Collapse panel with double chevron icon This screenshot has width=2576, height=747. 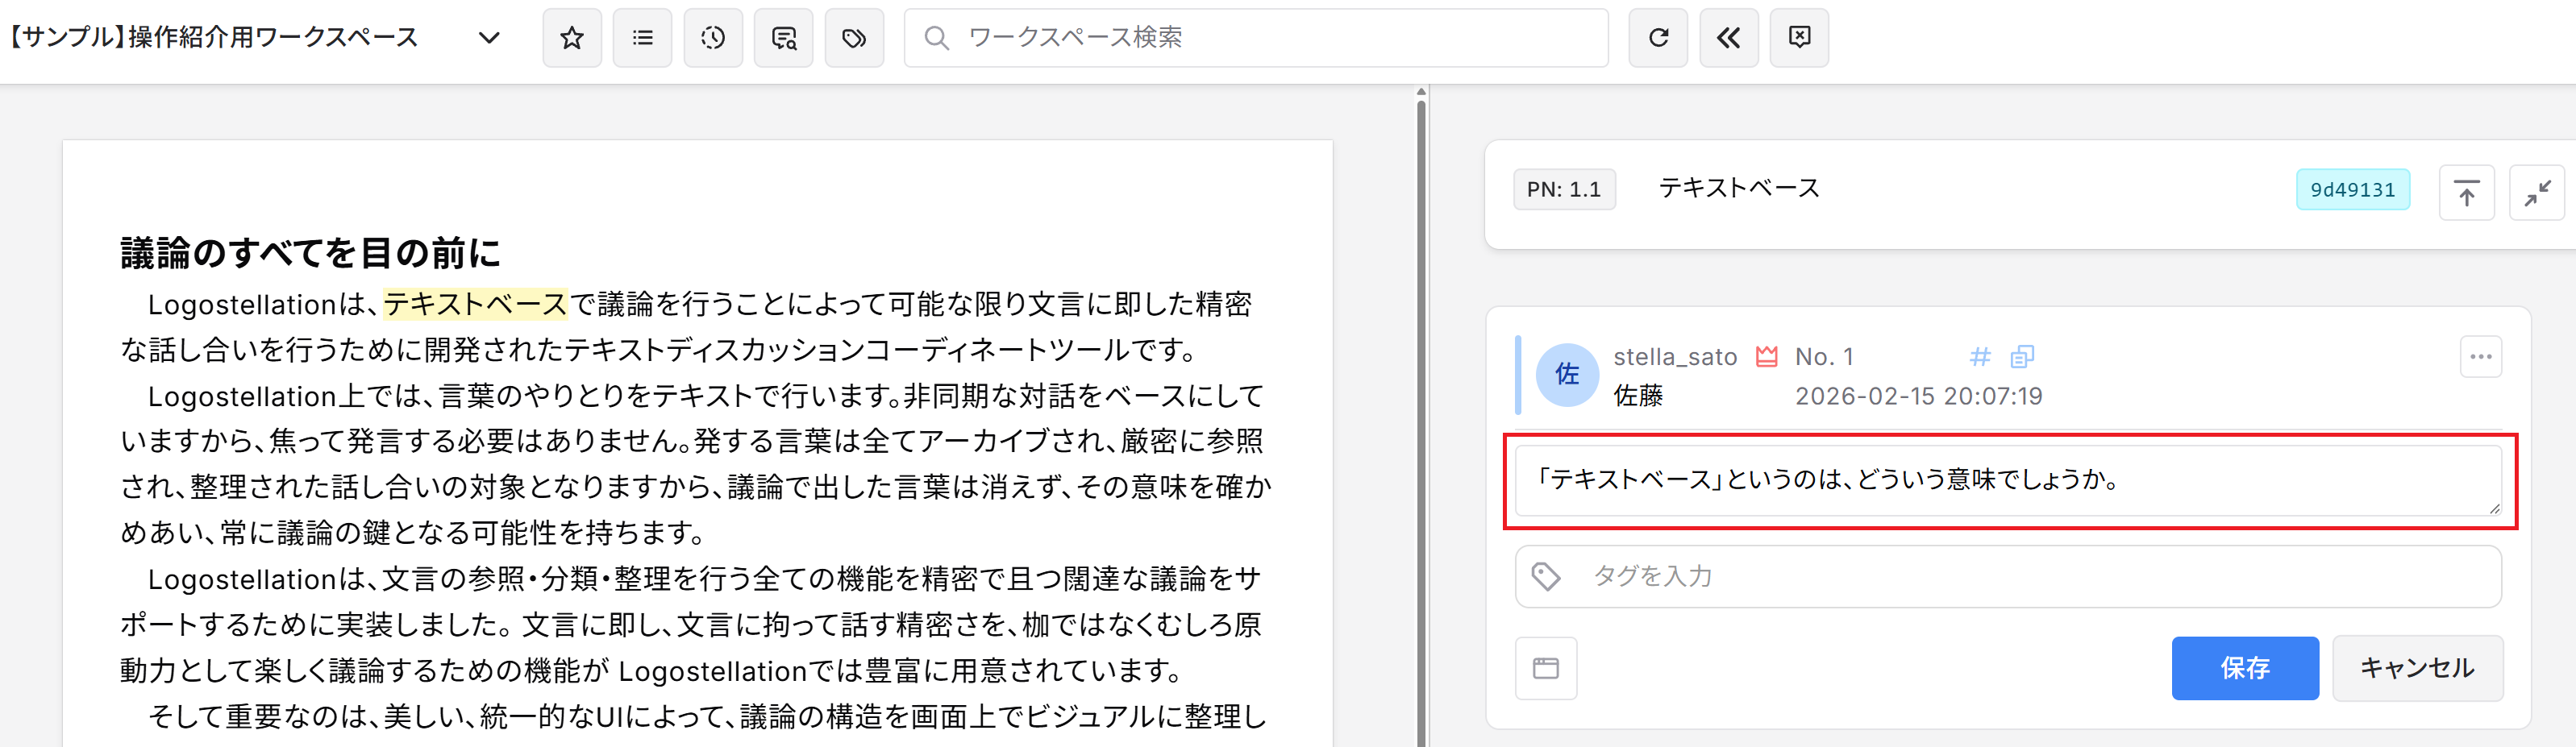1729,38
